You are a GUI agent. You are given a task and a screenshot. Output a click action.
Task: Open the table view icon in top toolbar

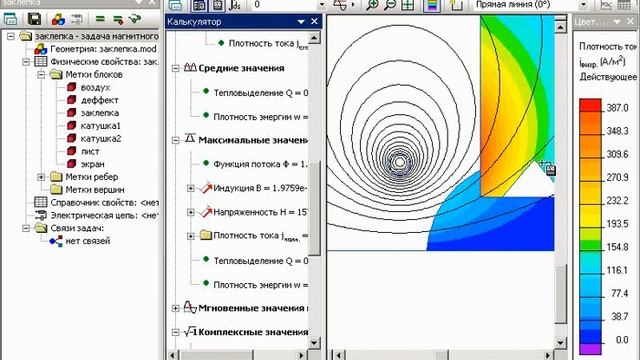[x=624, y=5]
